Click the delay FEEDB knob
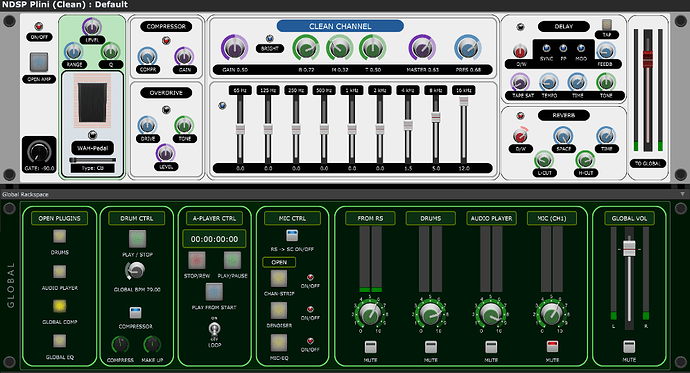 tap(605, 51)
